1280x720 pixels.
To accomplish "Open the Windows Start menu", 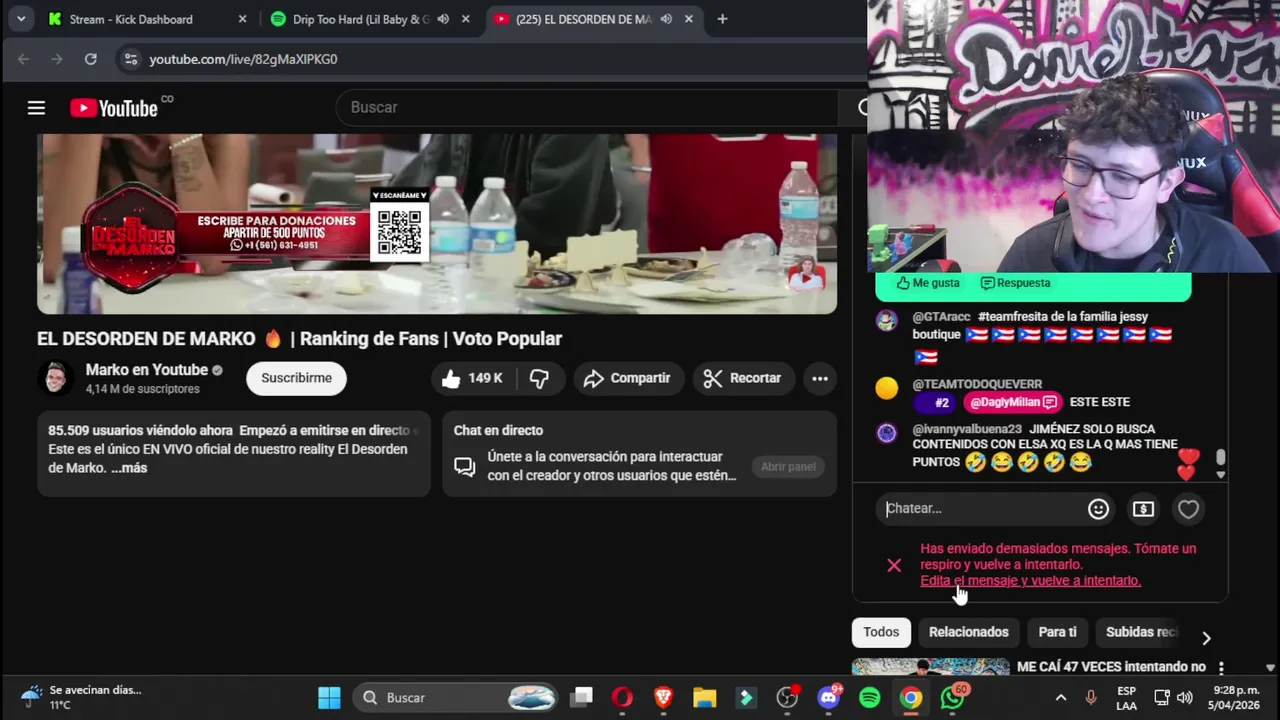I will pyautogui.click(x=329, y=698).
